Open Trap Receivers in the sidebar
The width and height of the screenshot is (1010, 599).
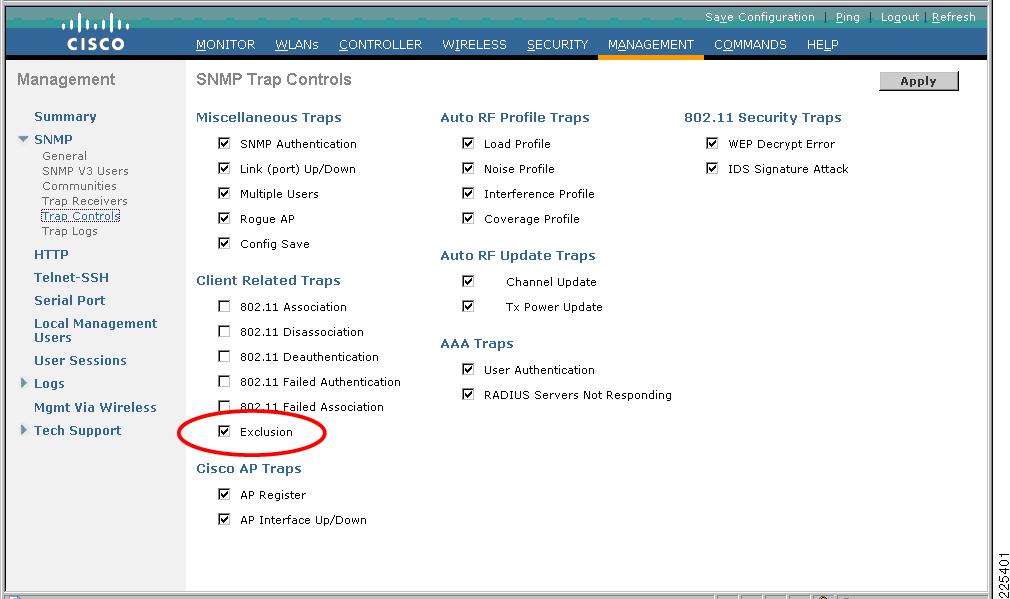coord(84,201)
